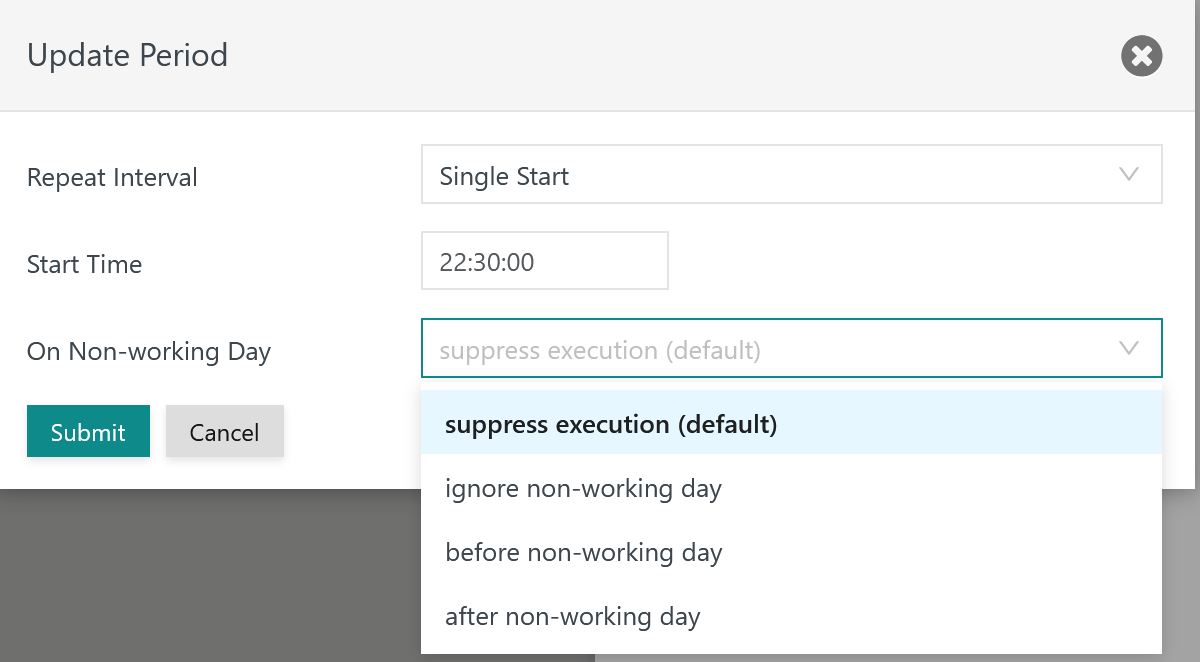The width and height of the screenshot is (1200, 662).
Task: Click the empty gray header bar area
Action: pyautogui.click(x=670, y=55)
